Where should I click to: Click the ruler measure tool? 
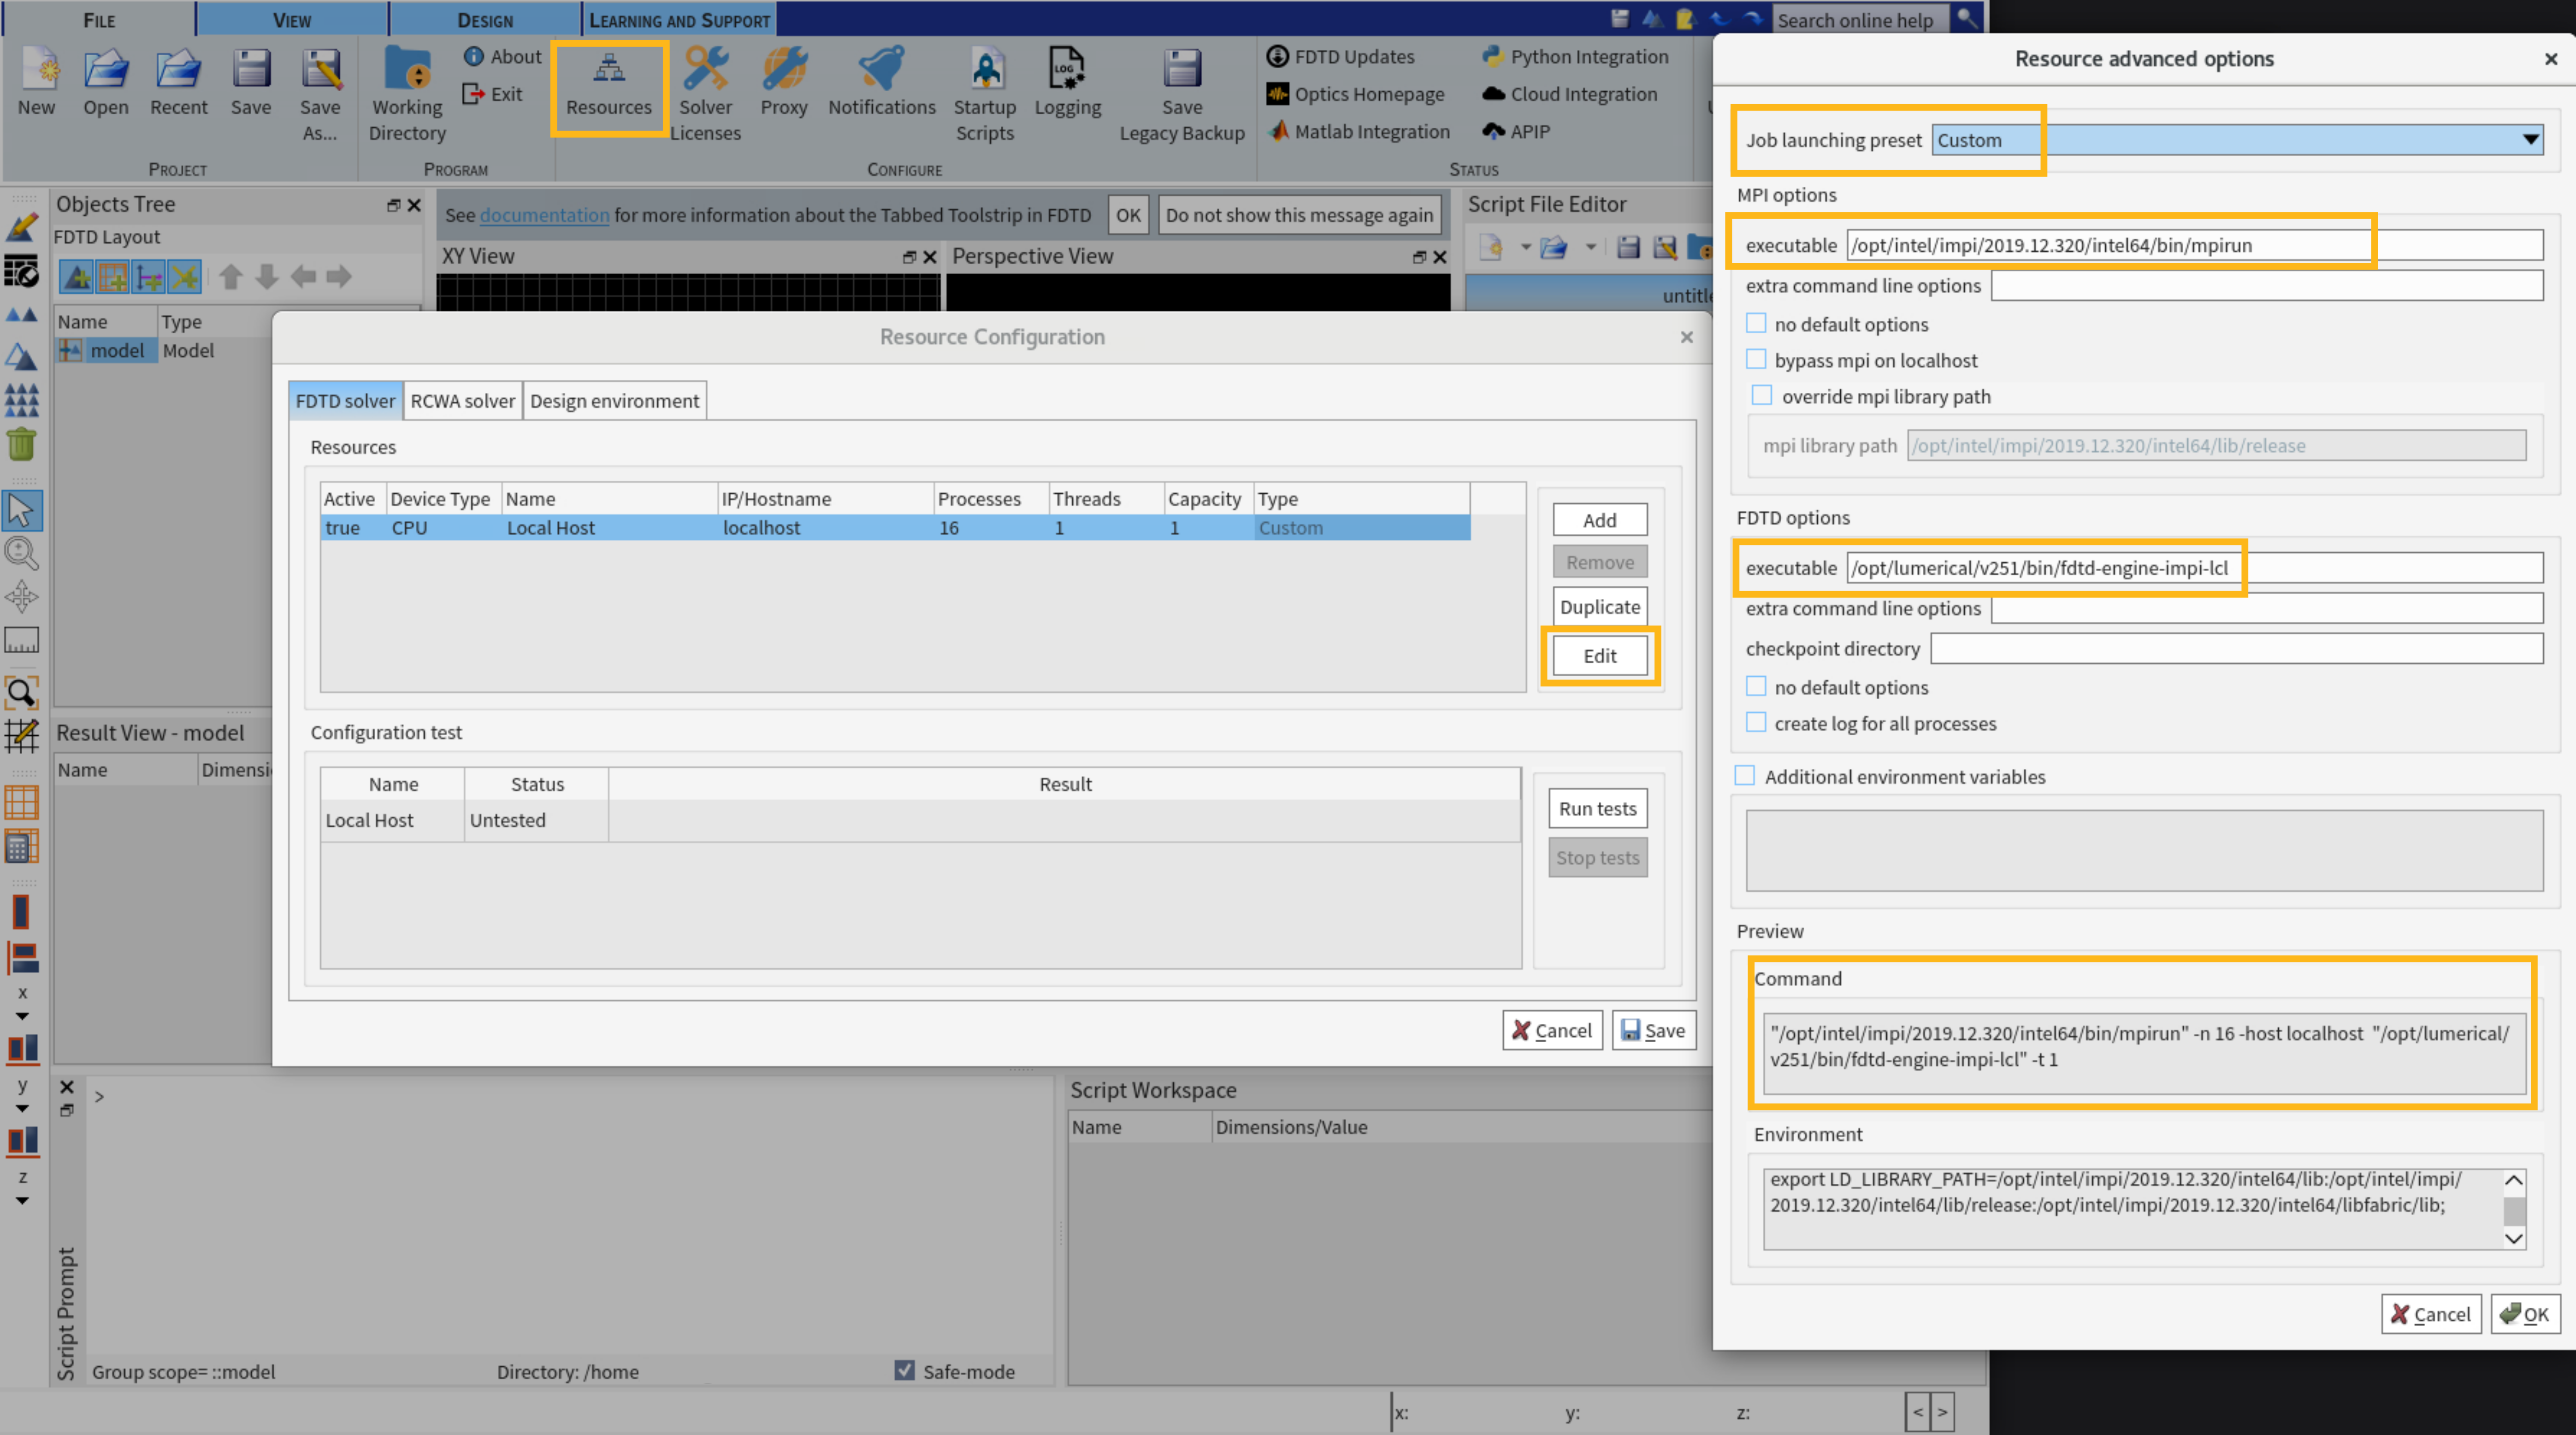(x=22, y=640)
